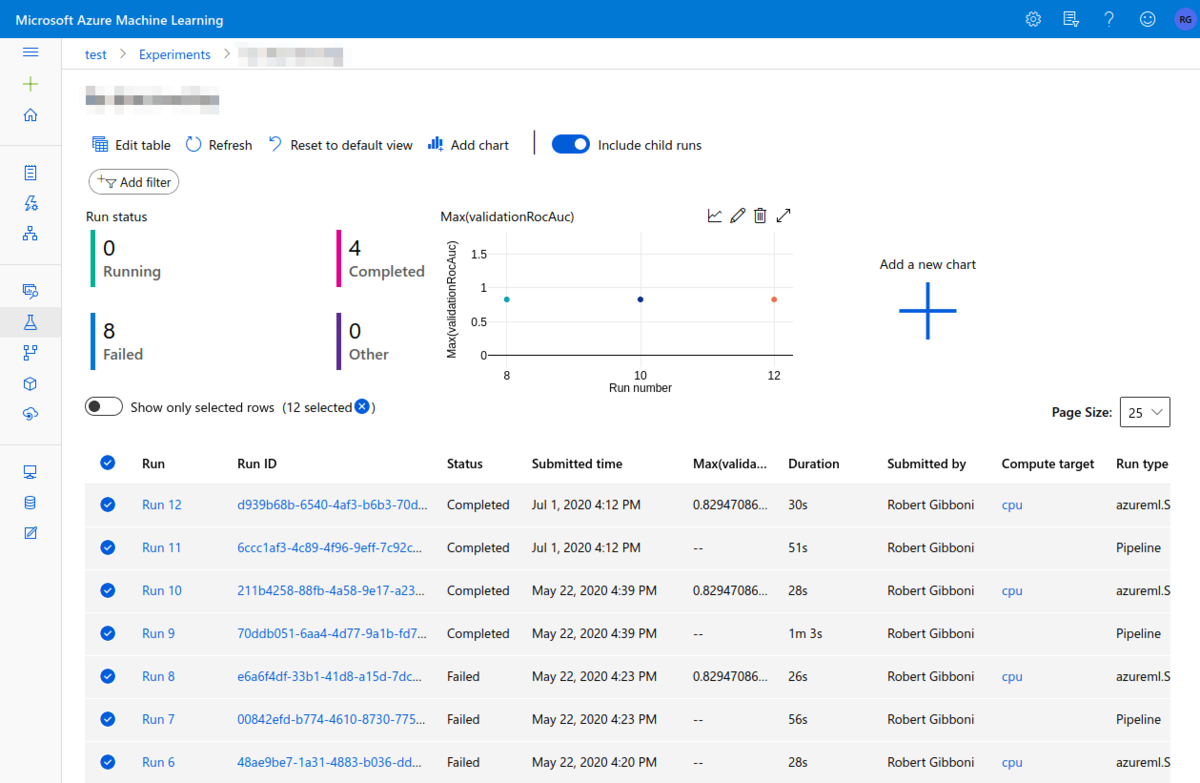The image size is (1200, 783).
Task: Uncheck the Run 12 row checkbox
Action: [107, 505]
